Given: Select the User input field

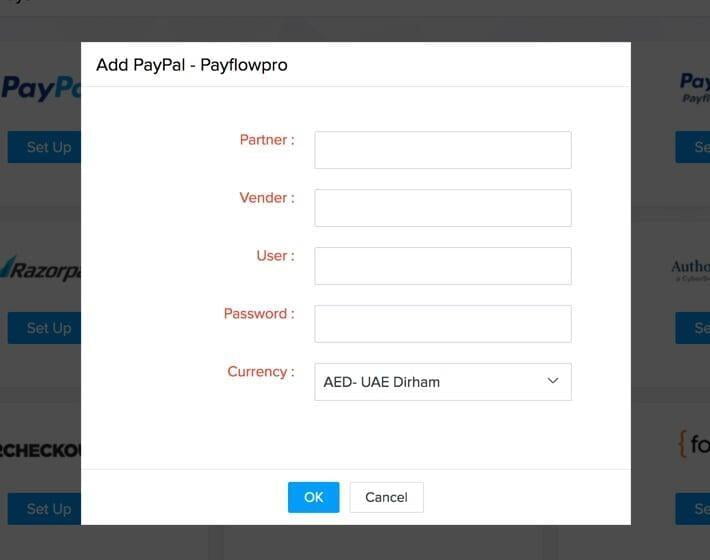Looking at the screenshot, I should 443,266.
